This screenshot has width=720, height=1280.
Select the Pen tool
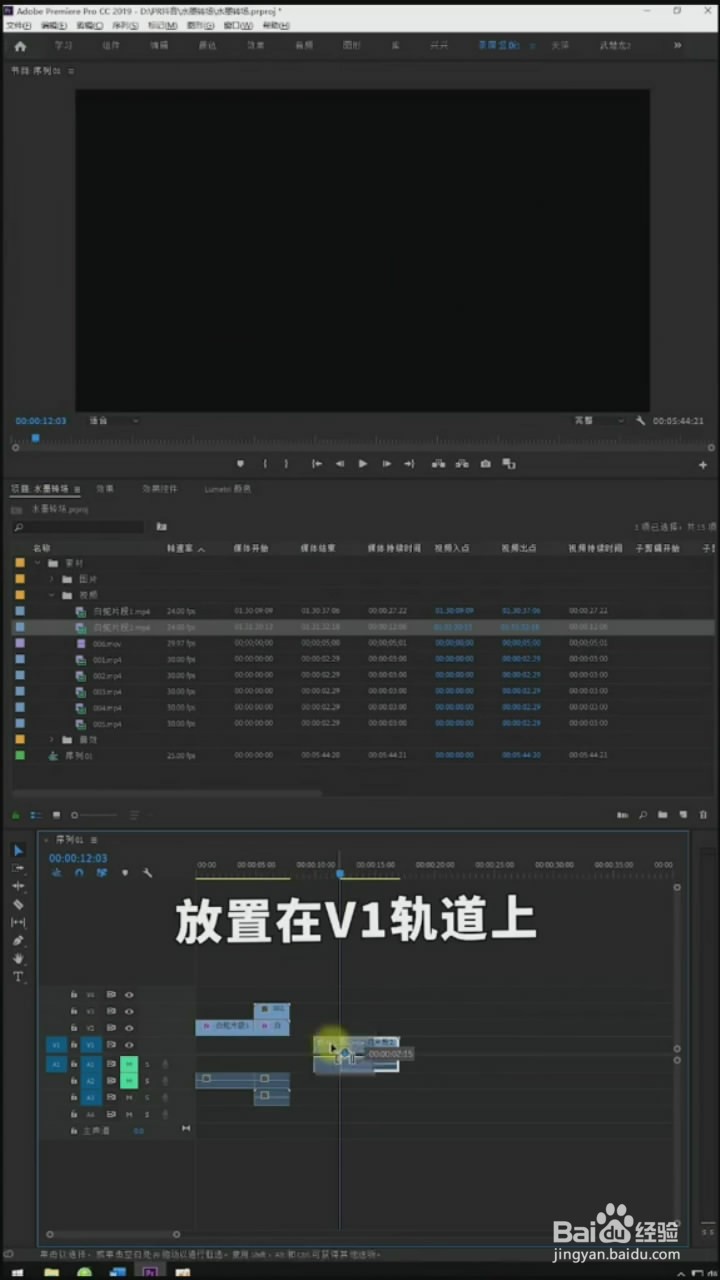pyautogui.click(x=18, y=940)
